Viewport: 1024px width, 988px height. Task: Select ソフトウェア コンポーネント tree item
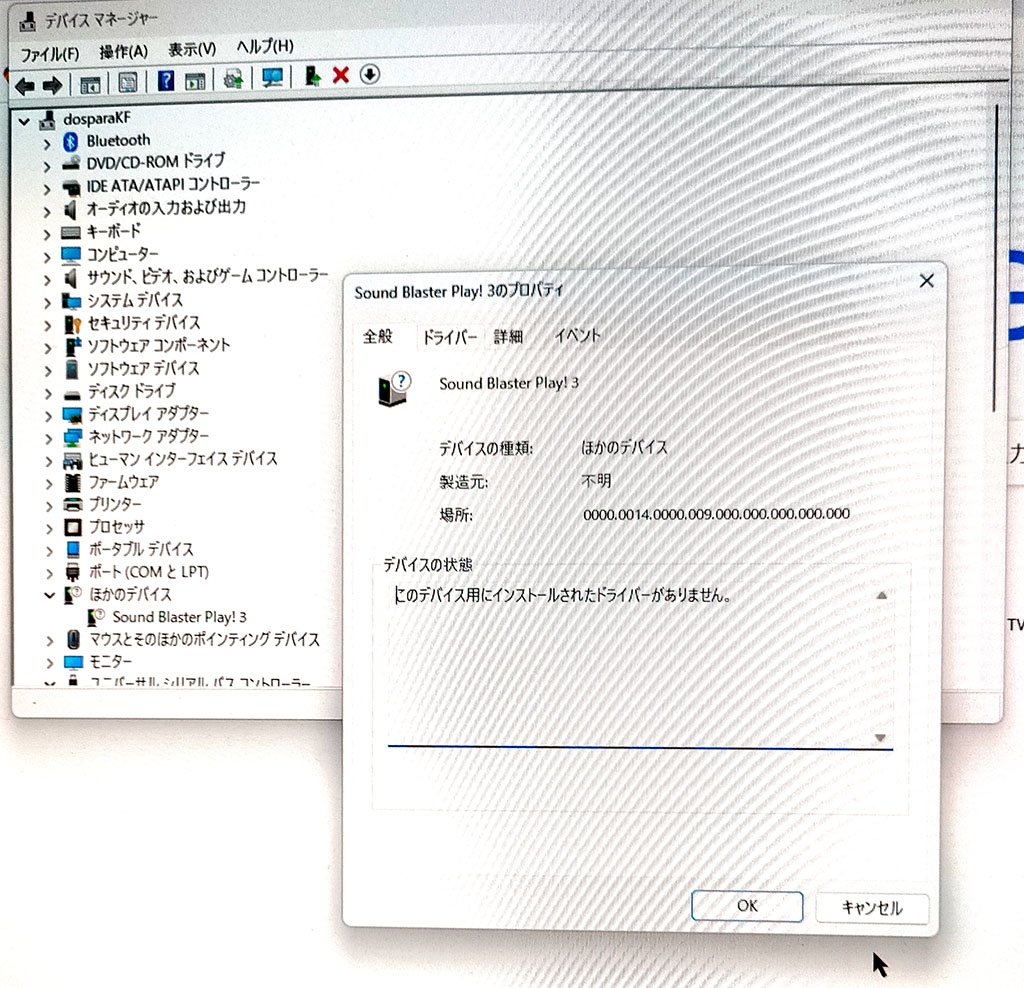pyautogui.click(x=159, y=345)
